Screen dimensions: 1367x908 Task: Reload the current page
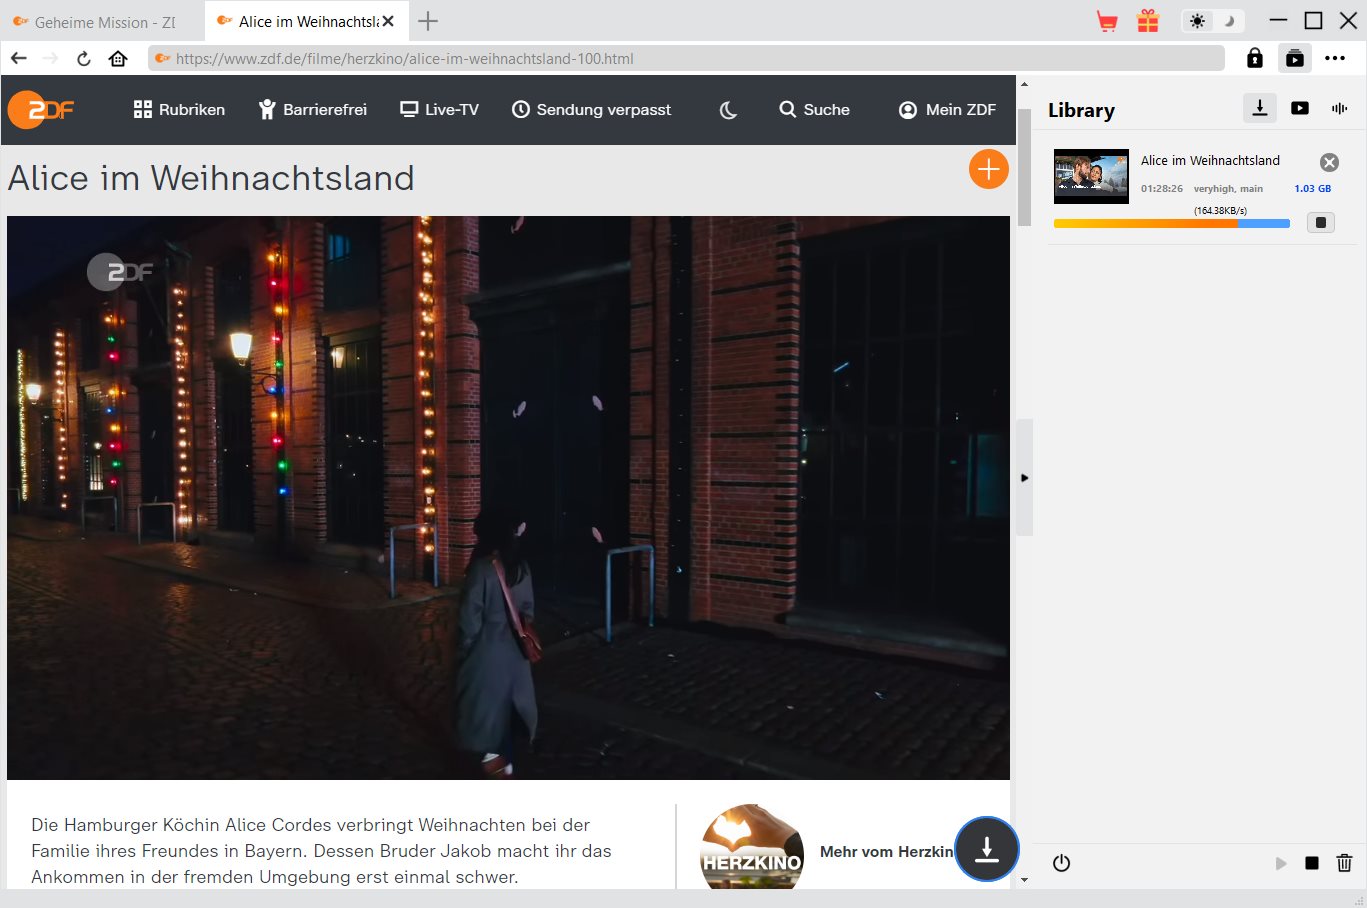84,58
